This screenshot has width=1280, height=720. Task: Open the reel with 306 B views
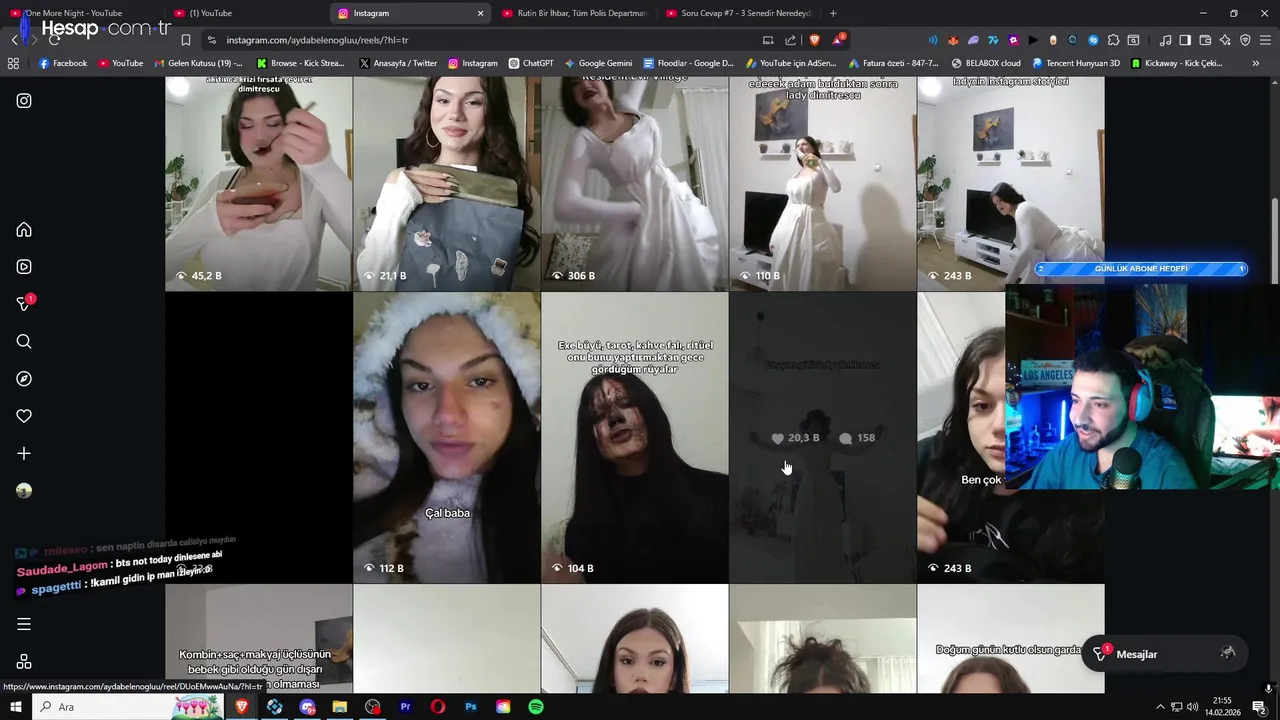(635, 184)
